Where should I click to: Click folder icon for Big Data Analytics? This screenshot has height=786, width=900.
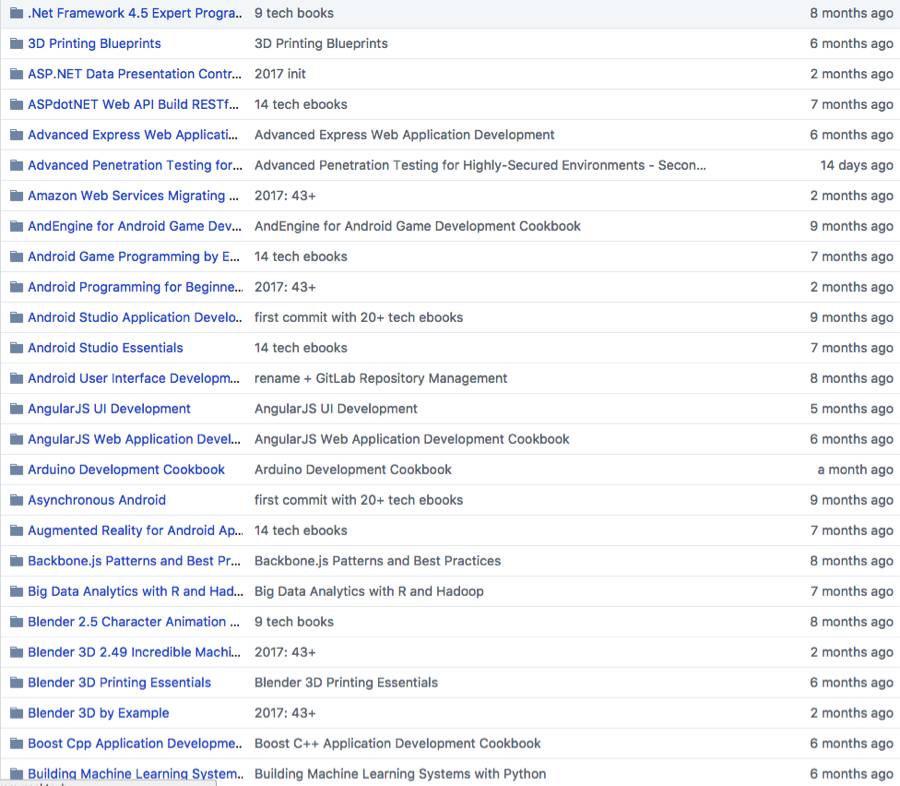tap(17, 591)
